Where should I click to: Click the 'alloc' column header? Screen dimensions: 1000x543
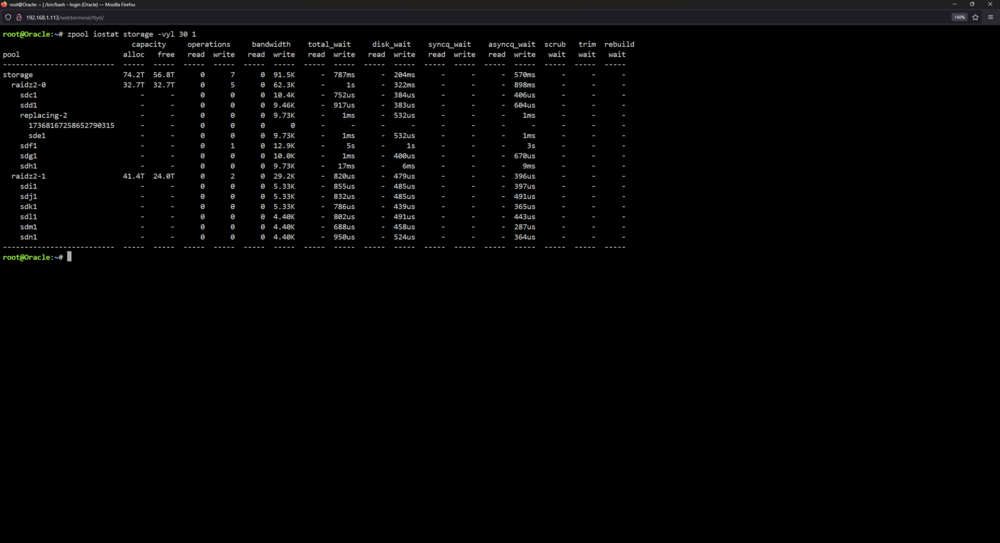[x=133, y=55]
